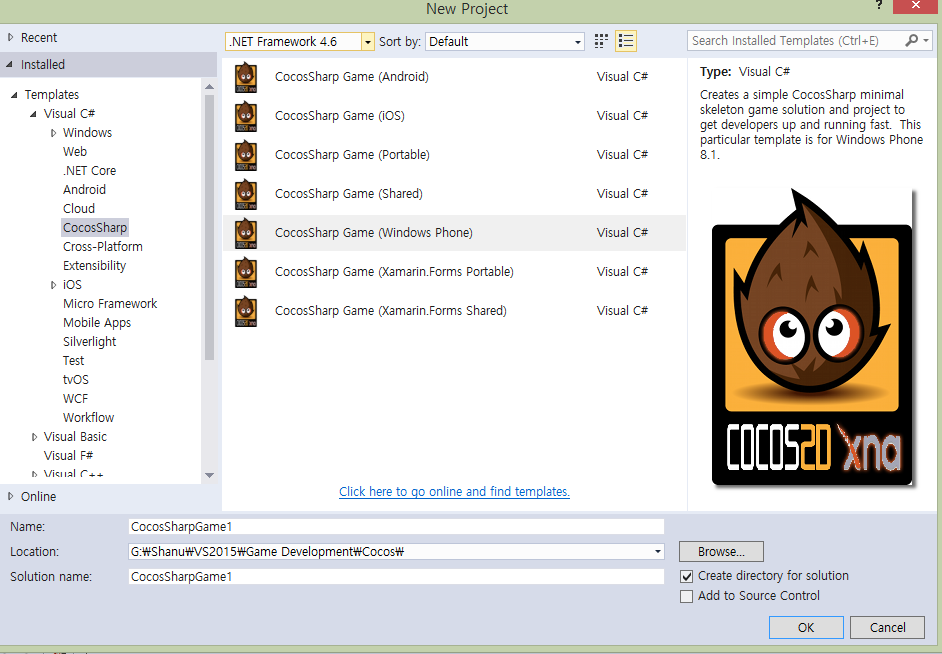The height and width of the screenshot is (654, 942).
Task: Select the Test category
Action: point(73,361)
